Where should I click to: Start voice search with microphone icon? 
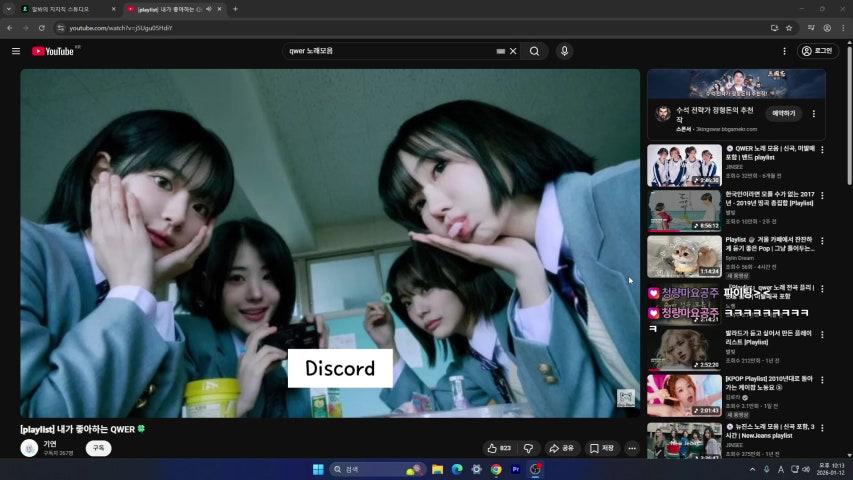564,51
